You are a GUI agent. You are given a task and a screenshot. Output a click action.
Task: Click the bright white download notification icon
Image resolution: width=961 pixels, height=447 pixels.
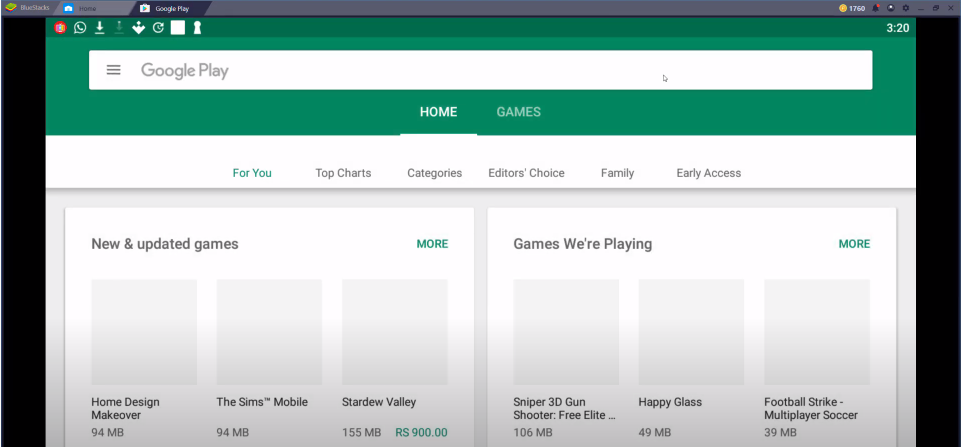tap(99, 28)
